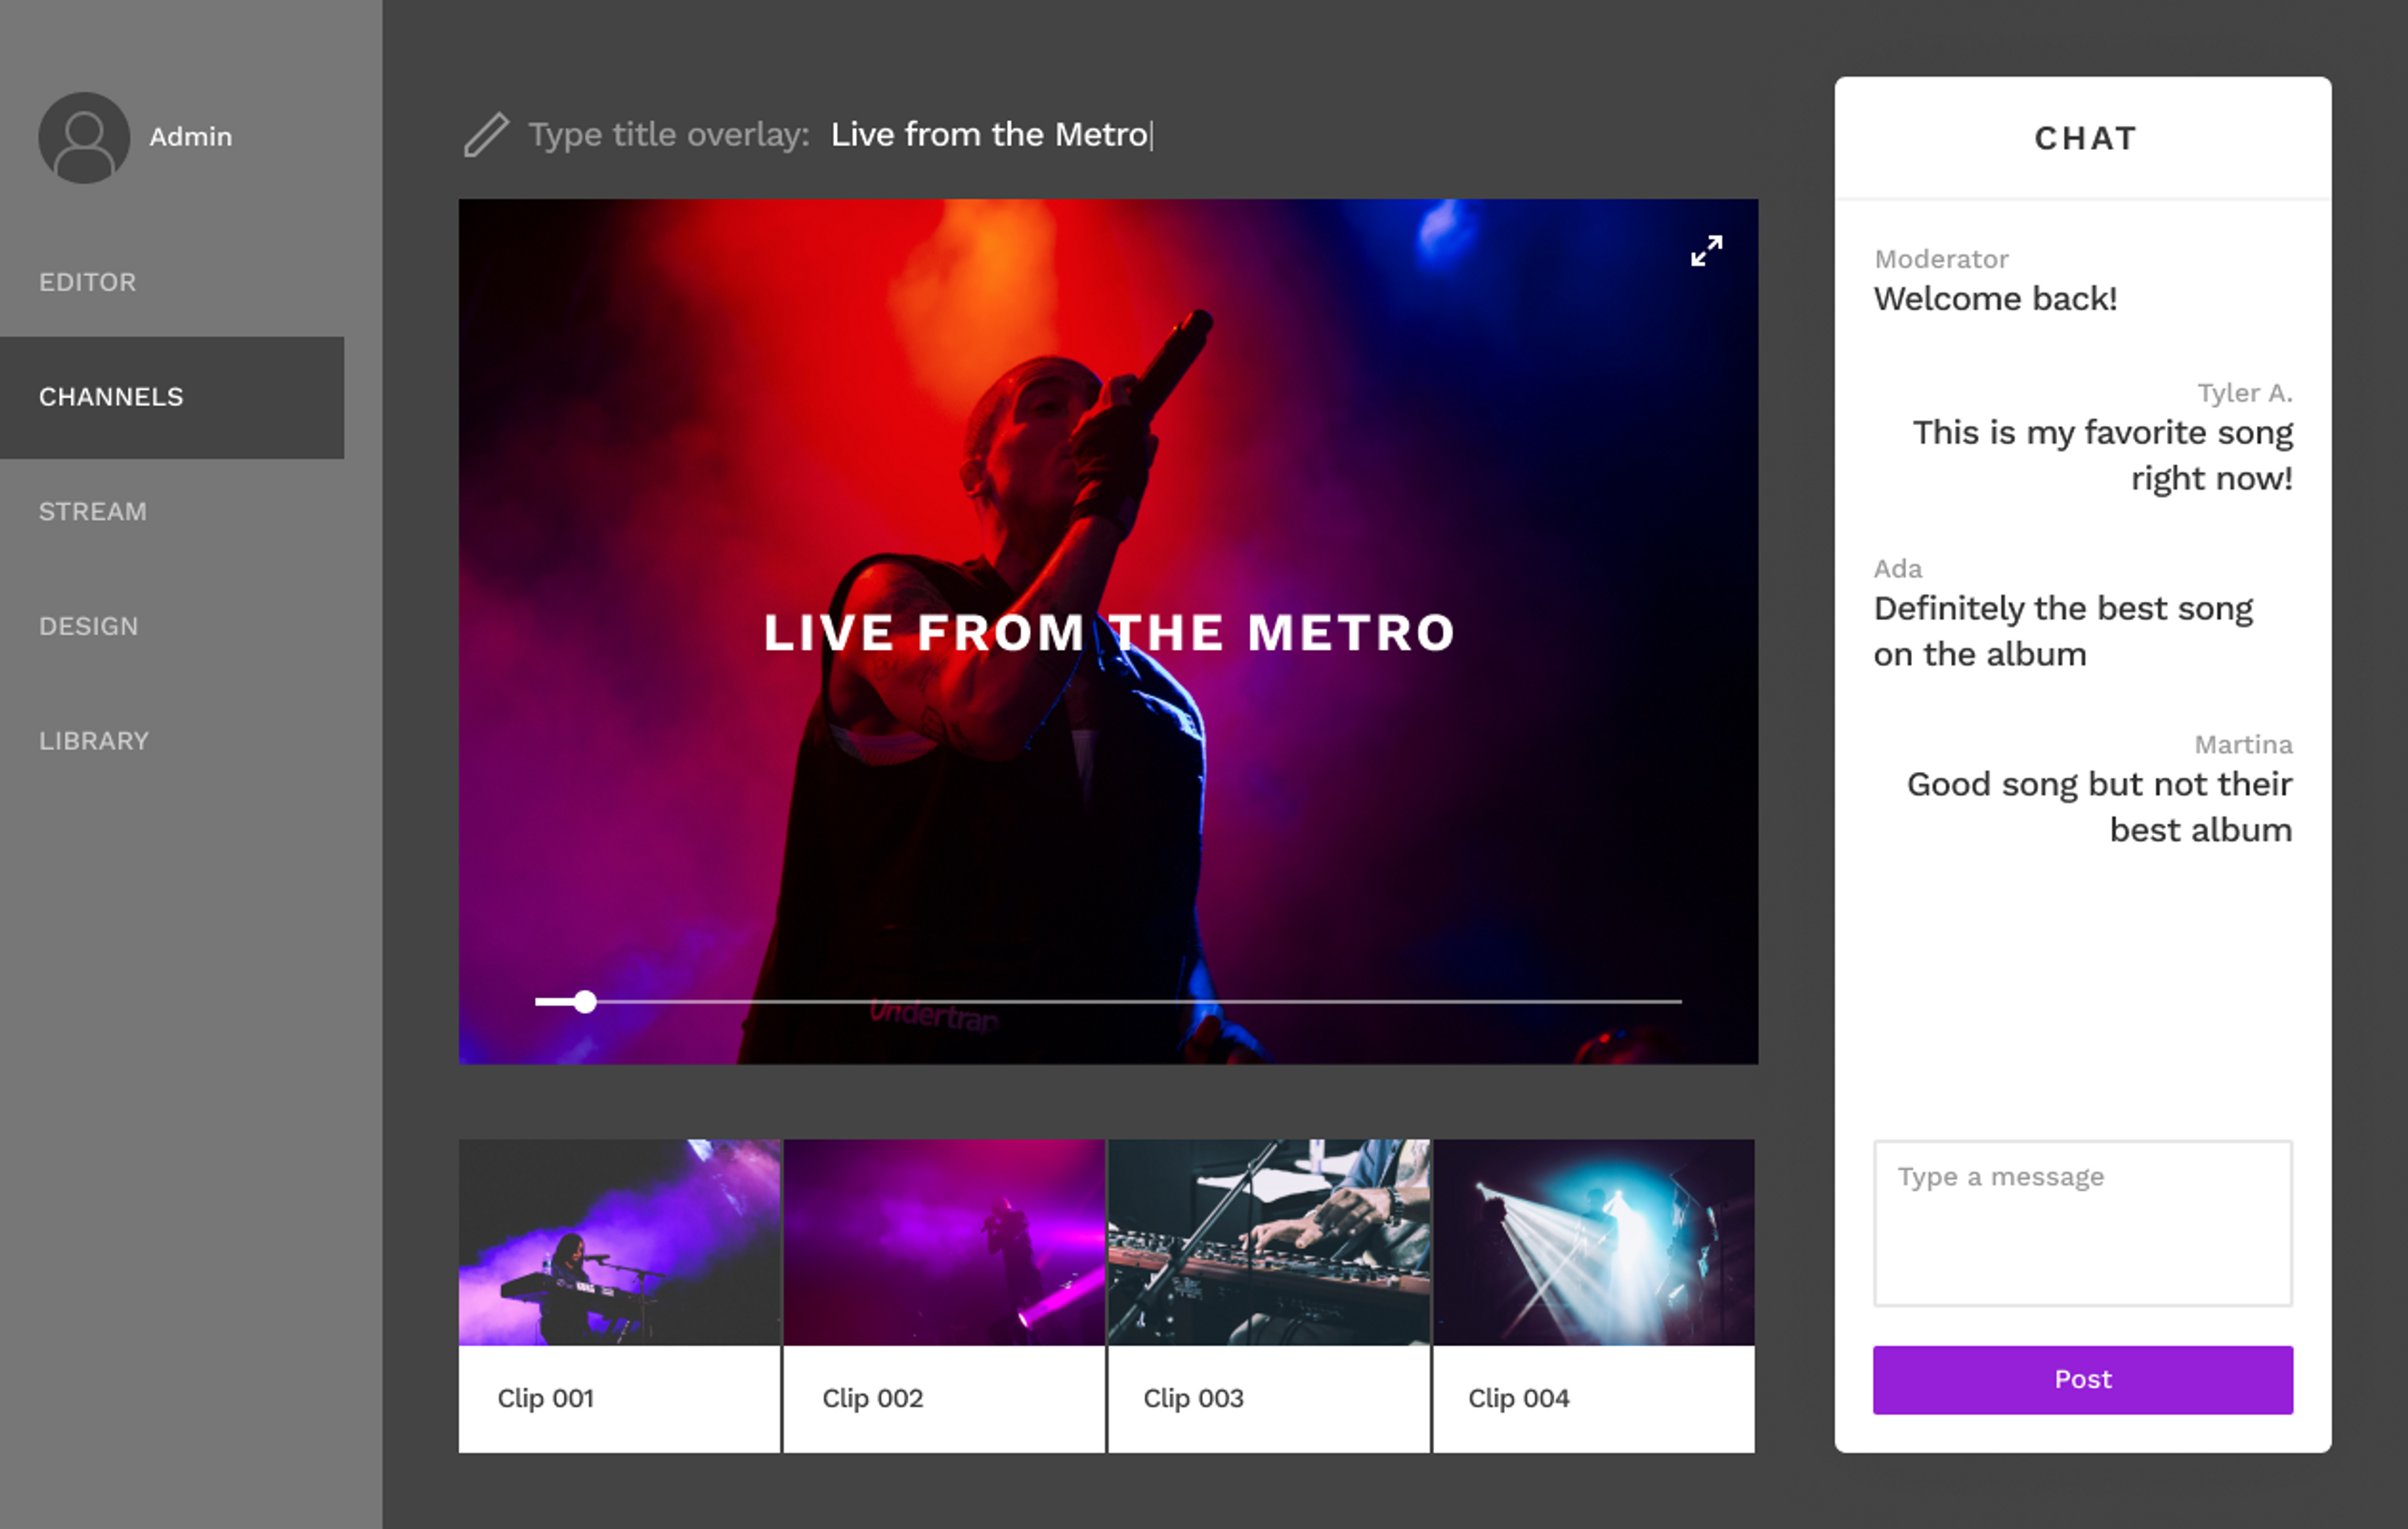The height and width of the screenshot is (1529, 2408).
Task: Select the DESIGN sidebar icon
Action: 88,625
